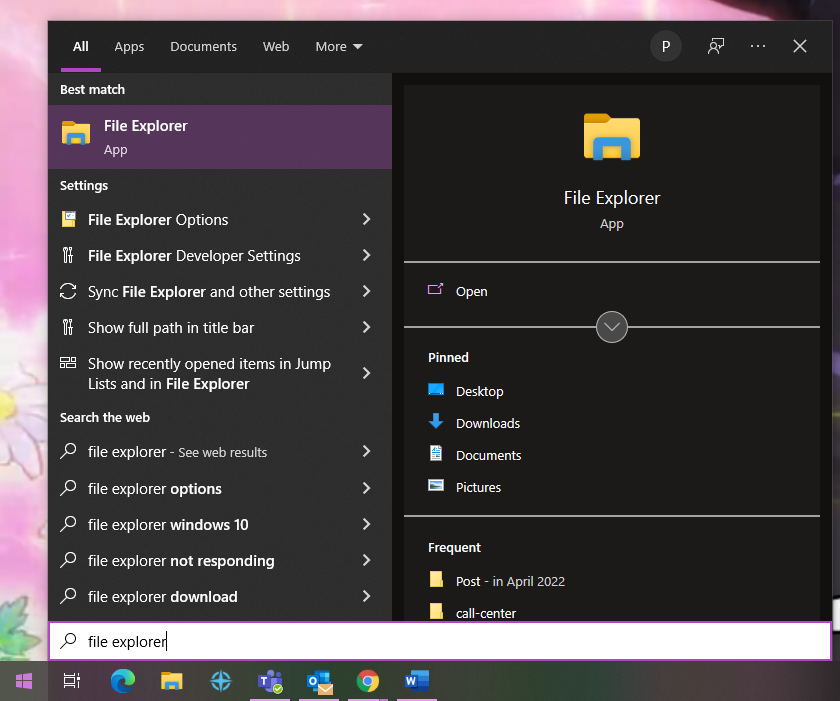Open Microsoft Teams from the taskbar
The width and height of the screenshot is (840, 701).
[270, 681]
